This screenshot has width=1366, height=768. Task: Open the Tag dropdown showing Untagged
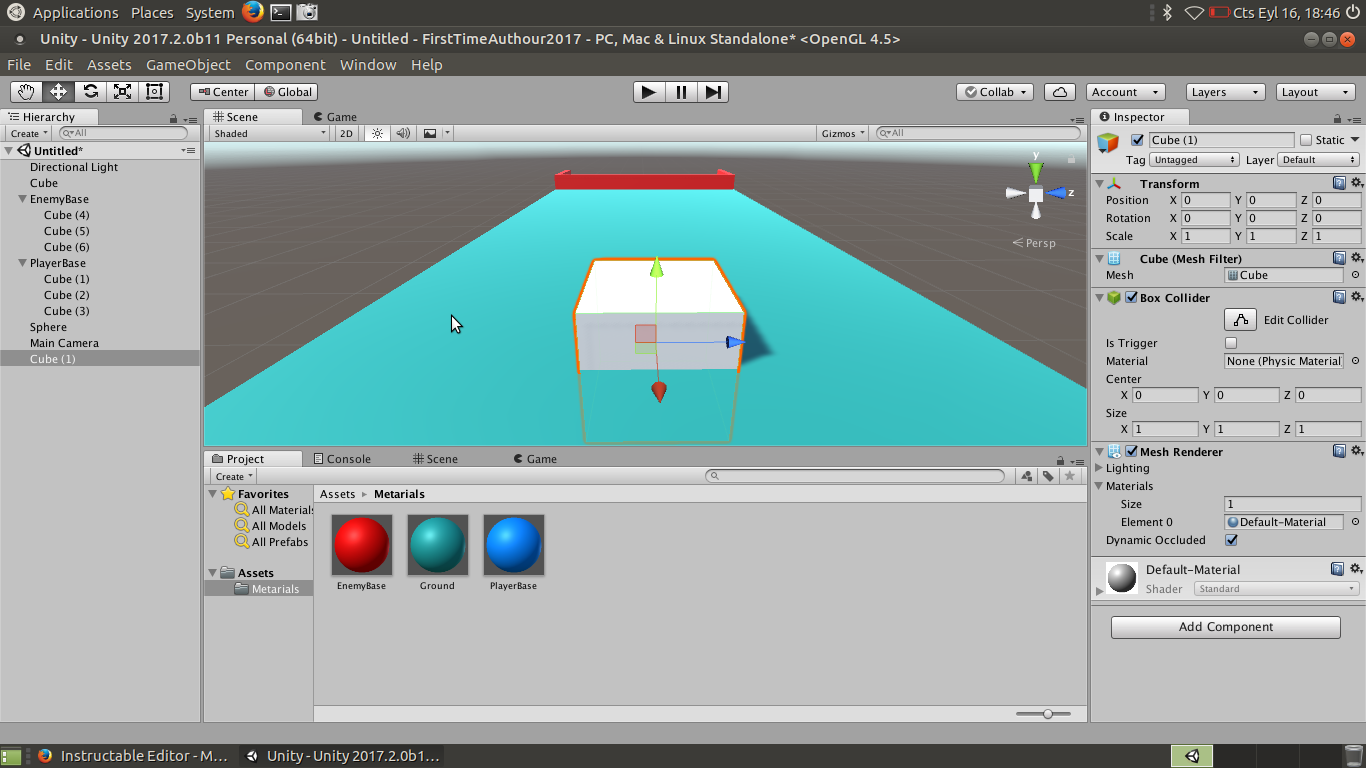pyautogui.click(x=1194, y=160)
